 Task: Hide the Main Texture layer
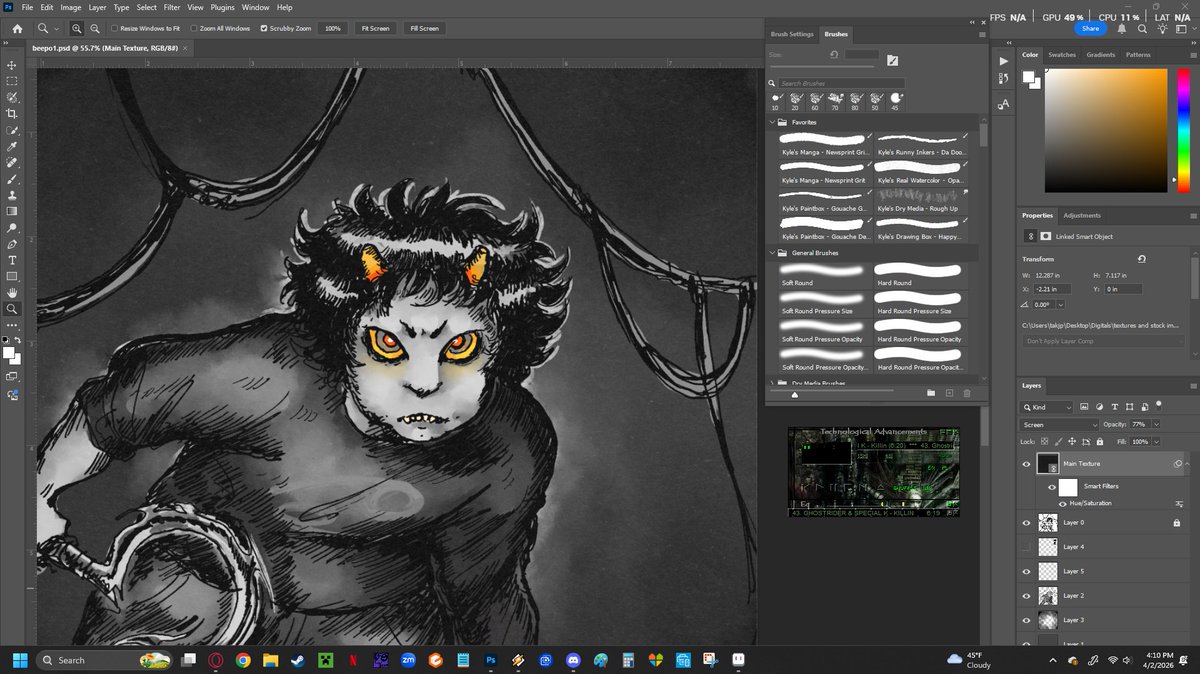[x=1026, y=464]
